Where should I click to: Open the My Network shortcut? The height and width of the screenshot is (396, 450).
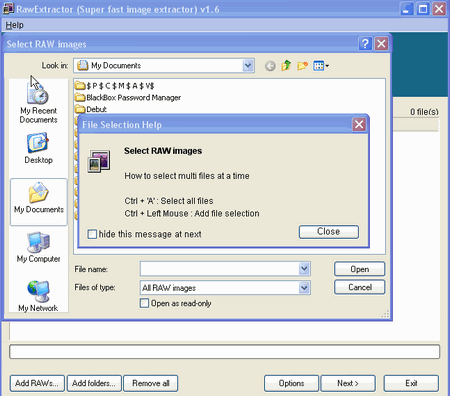(38, 296)
